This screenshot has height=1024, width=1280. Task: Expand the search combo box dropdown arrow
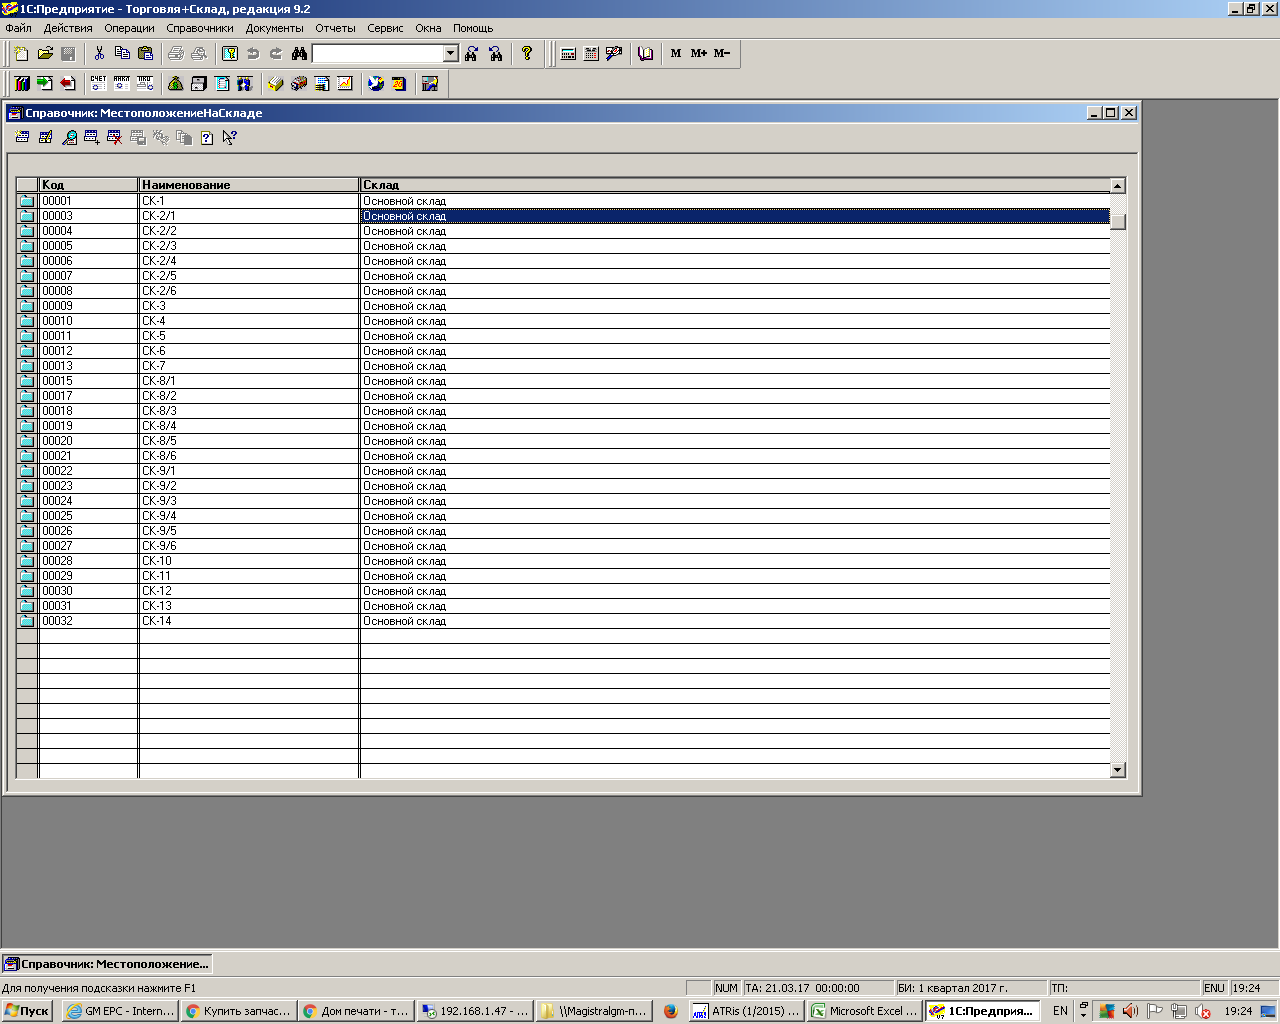click(x=450, y=54)
